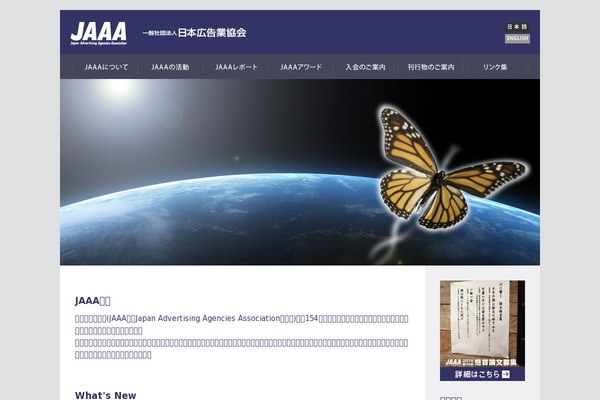Click the Japan Advertising Agencies Association text
The image size is (600, 400).
[x=208, y=318]
